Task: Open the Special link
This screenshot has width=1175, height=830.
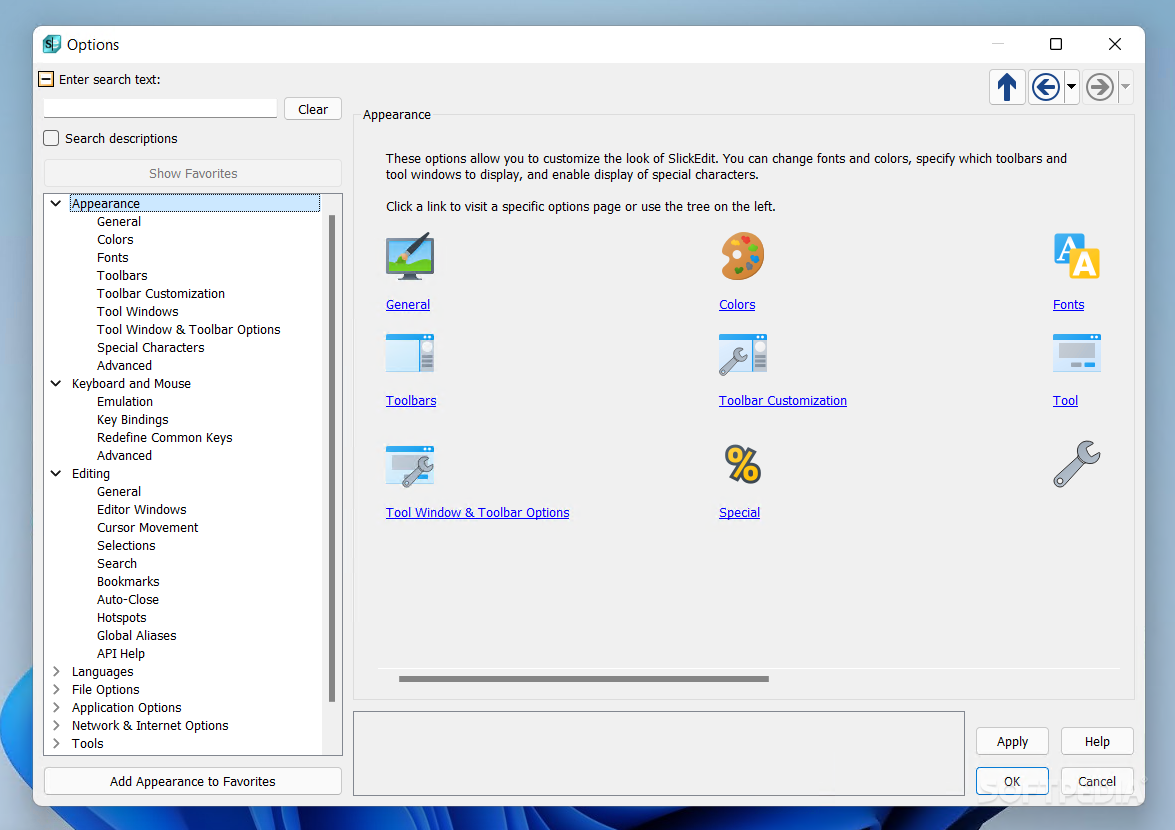Action: point(739,512)
